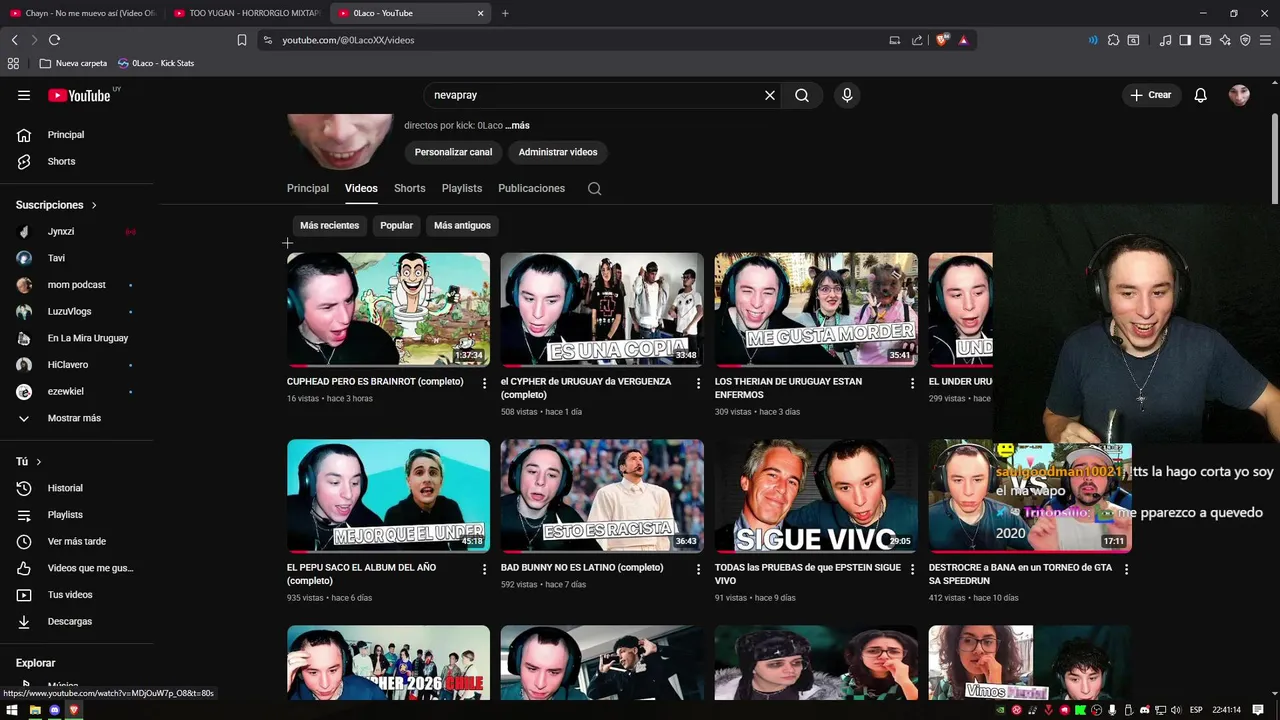Open options for LOS THERIAN DE URUGUAY video
This screenshot has width=1280, height=720.
click(x=912, y=383)
